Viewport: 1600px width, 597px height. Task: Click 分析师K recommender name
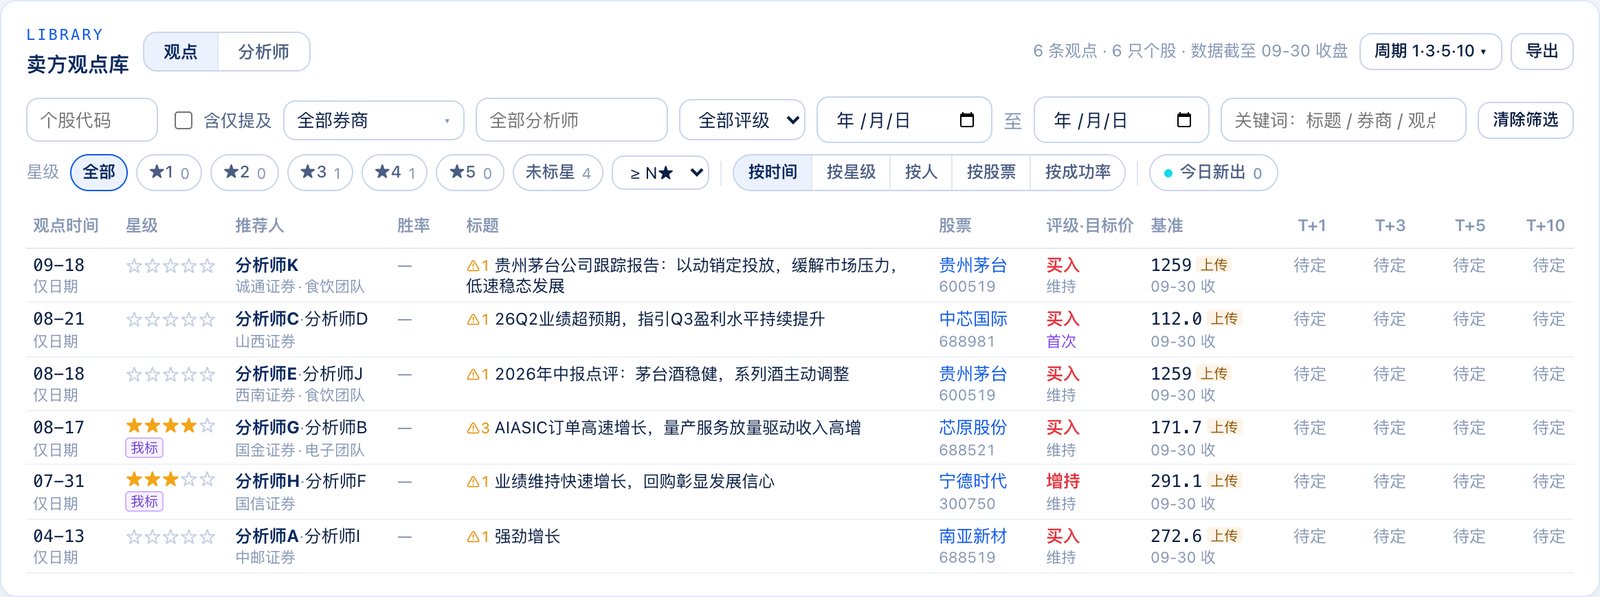(267, 265)
